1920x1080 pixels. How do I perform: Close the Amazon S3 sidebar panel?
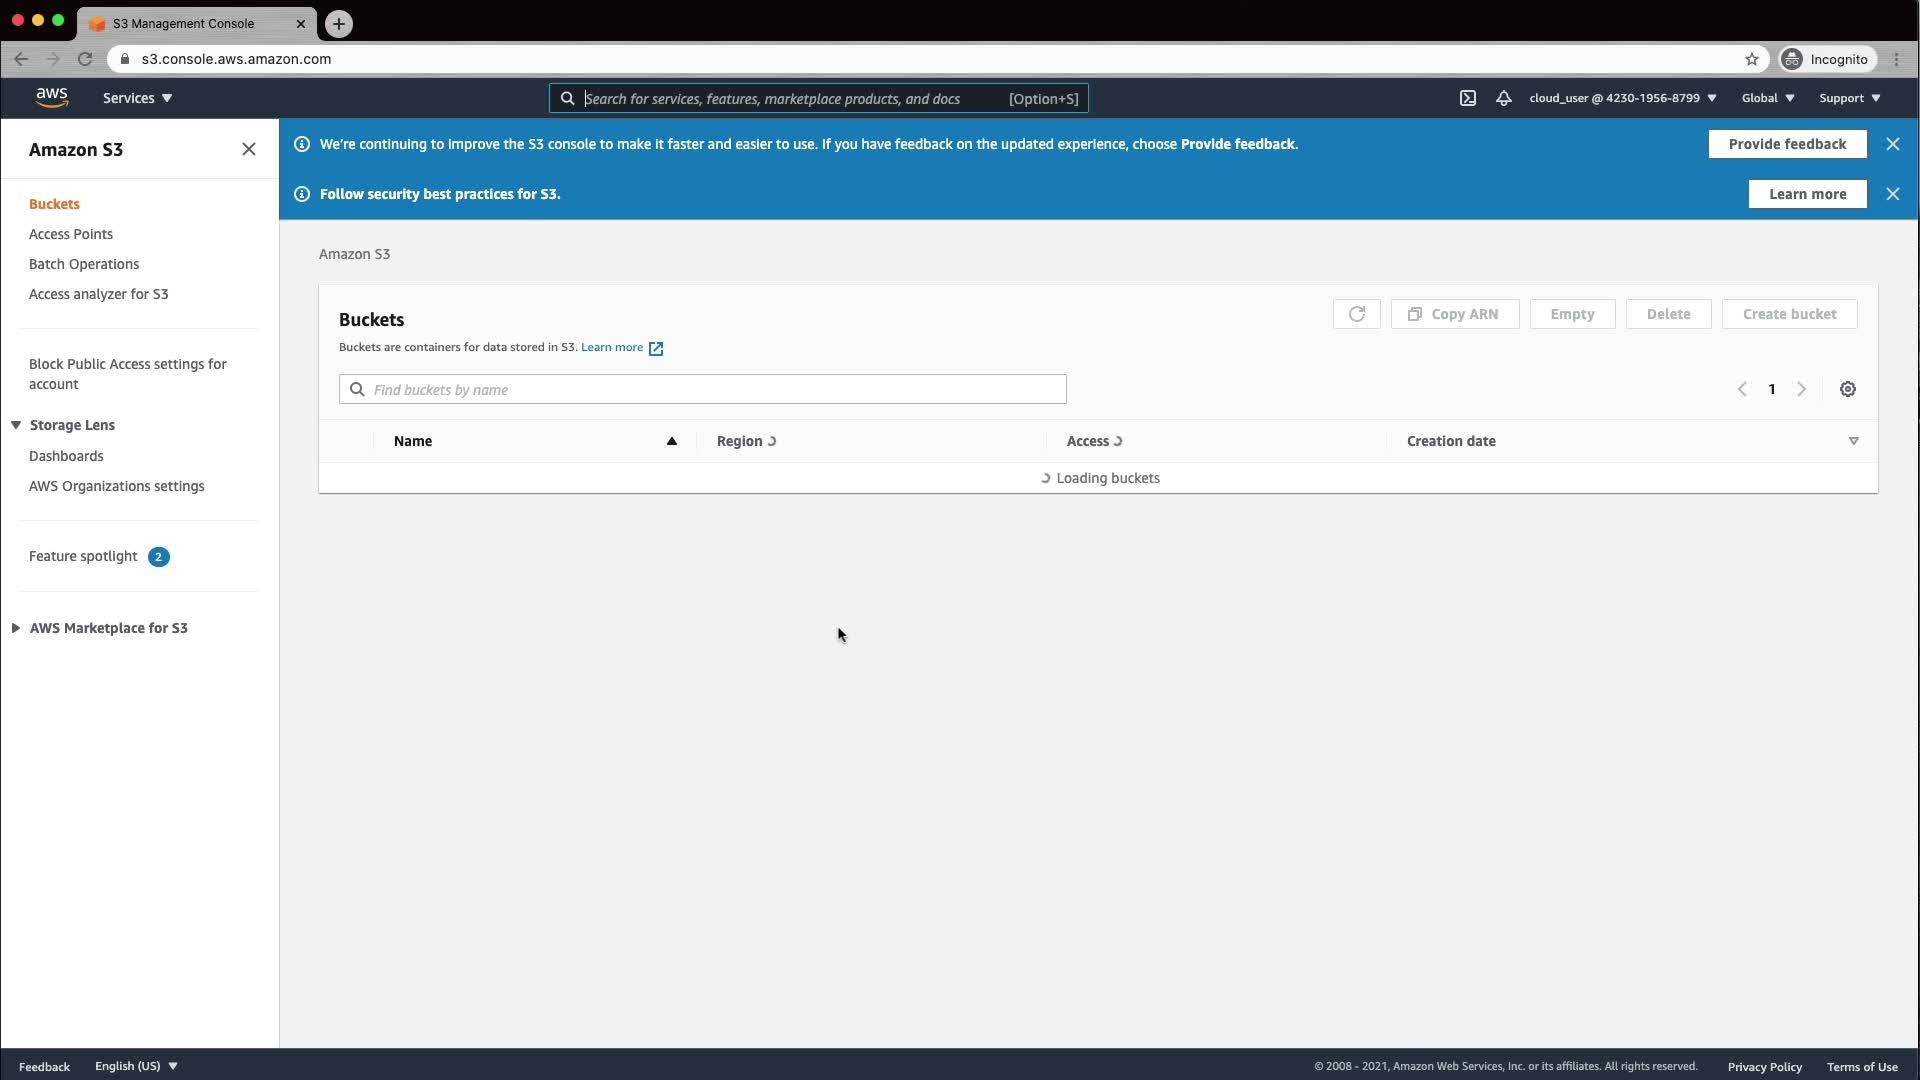pyautogui.click(x=249, y=149)
